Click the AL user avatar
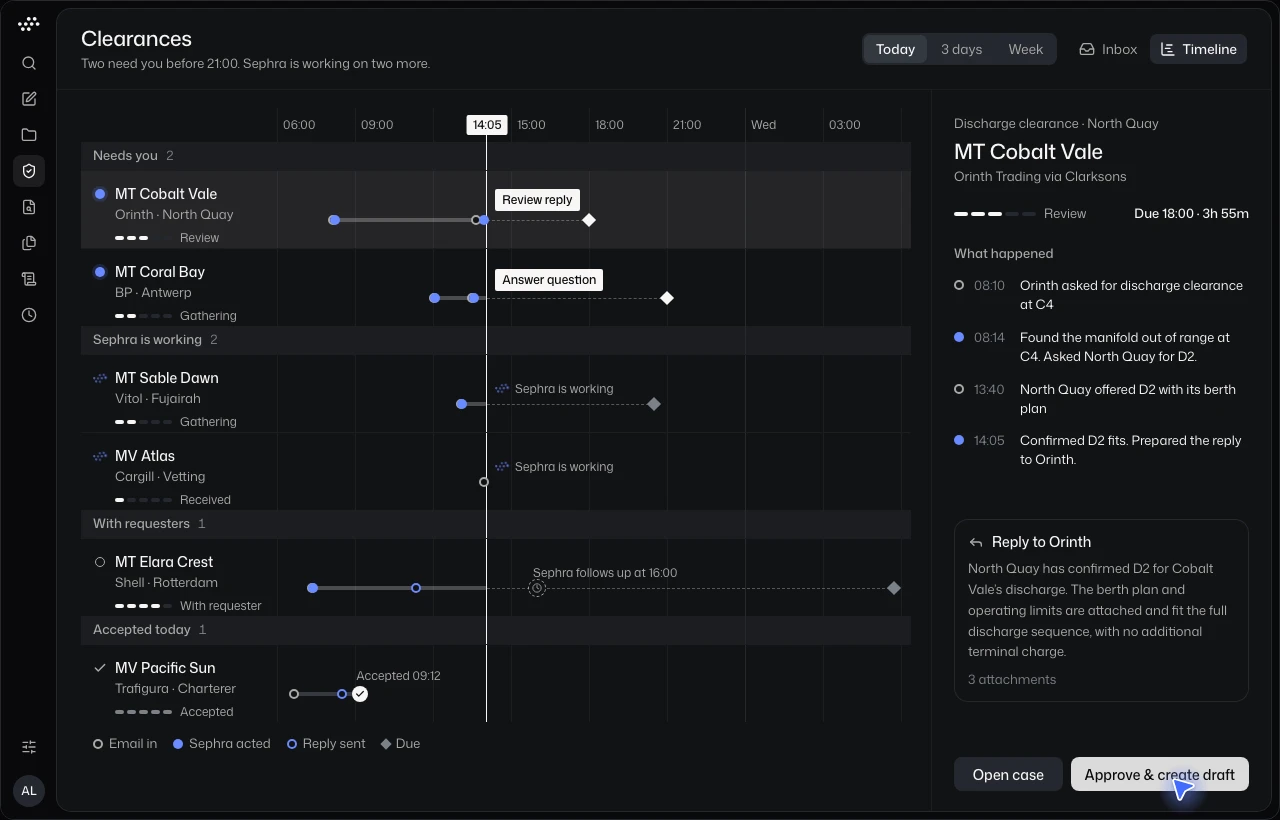This screenshot has width=1280, height=820. coord(29,791)
